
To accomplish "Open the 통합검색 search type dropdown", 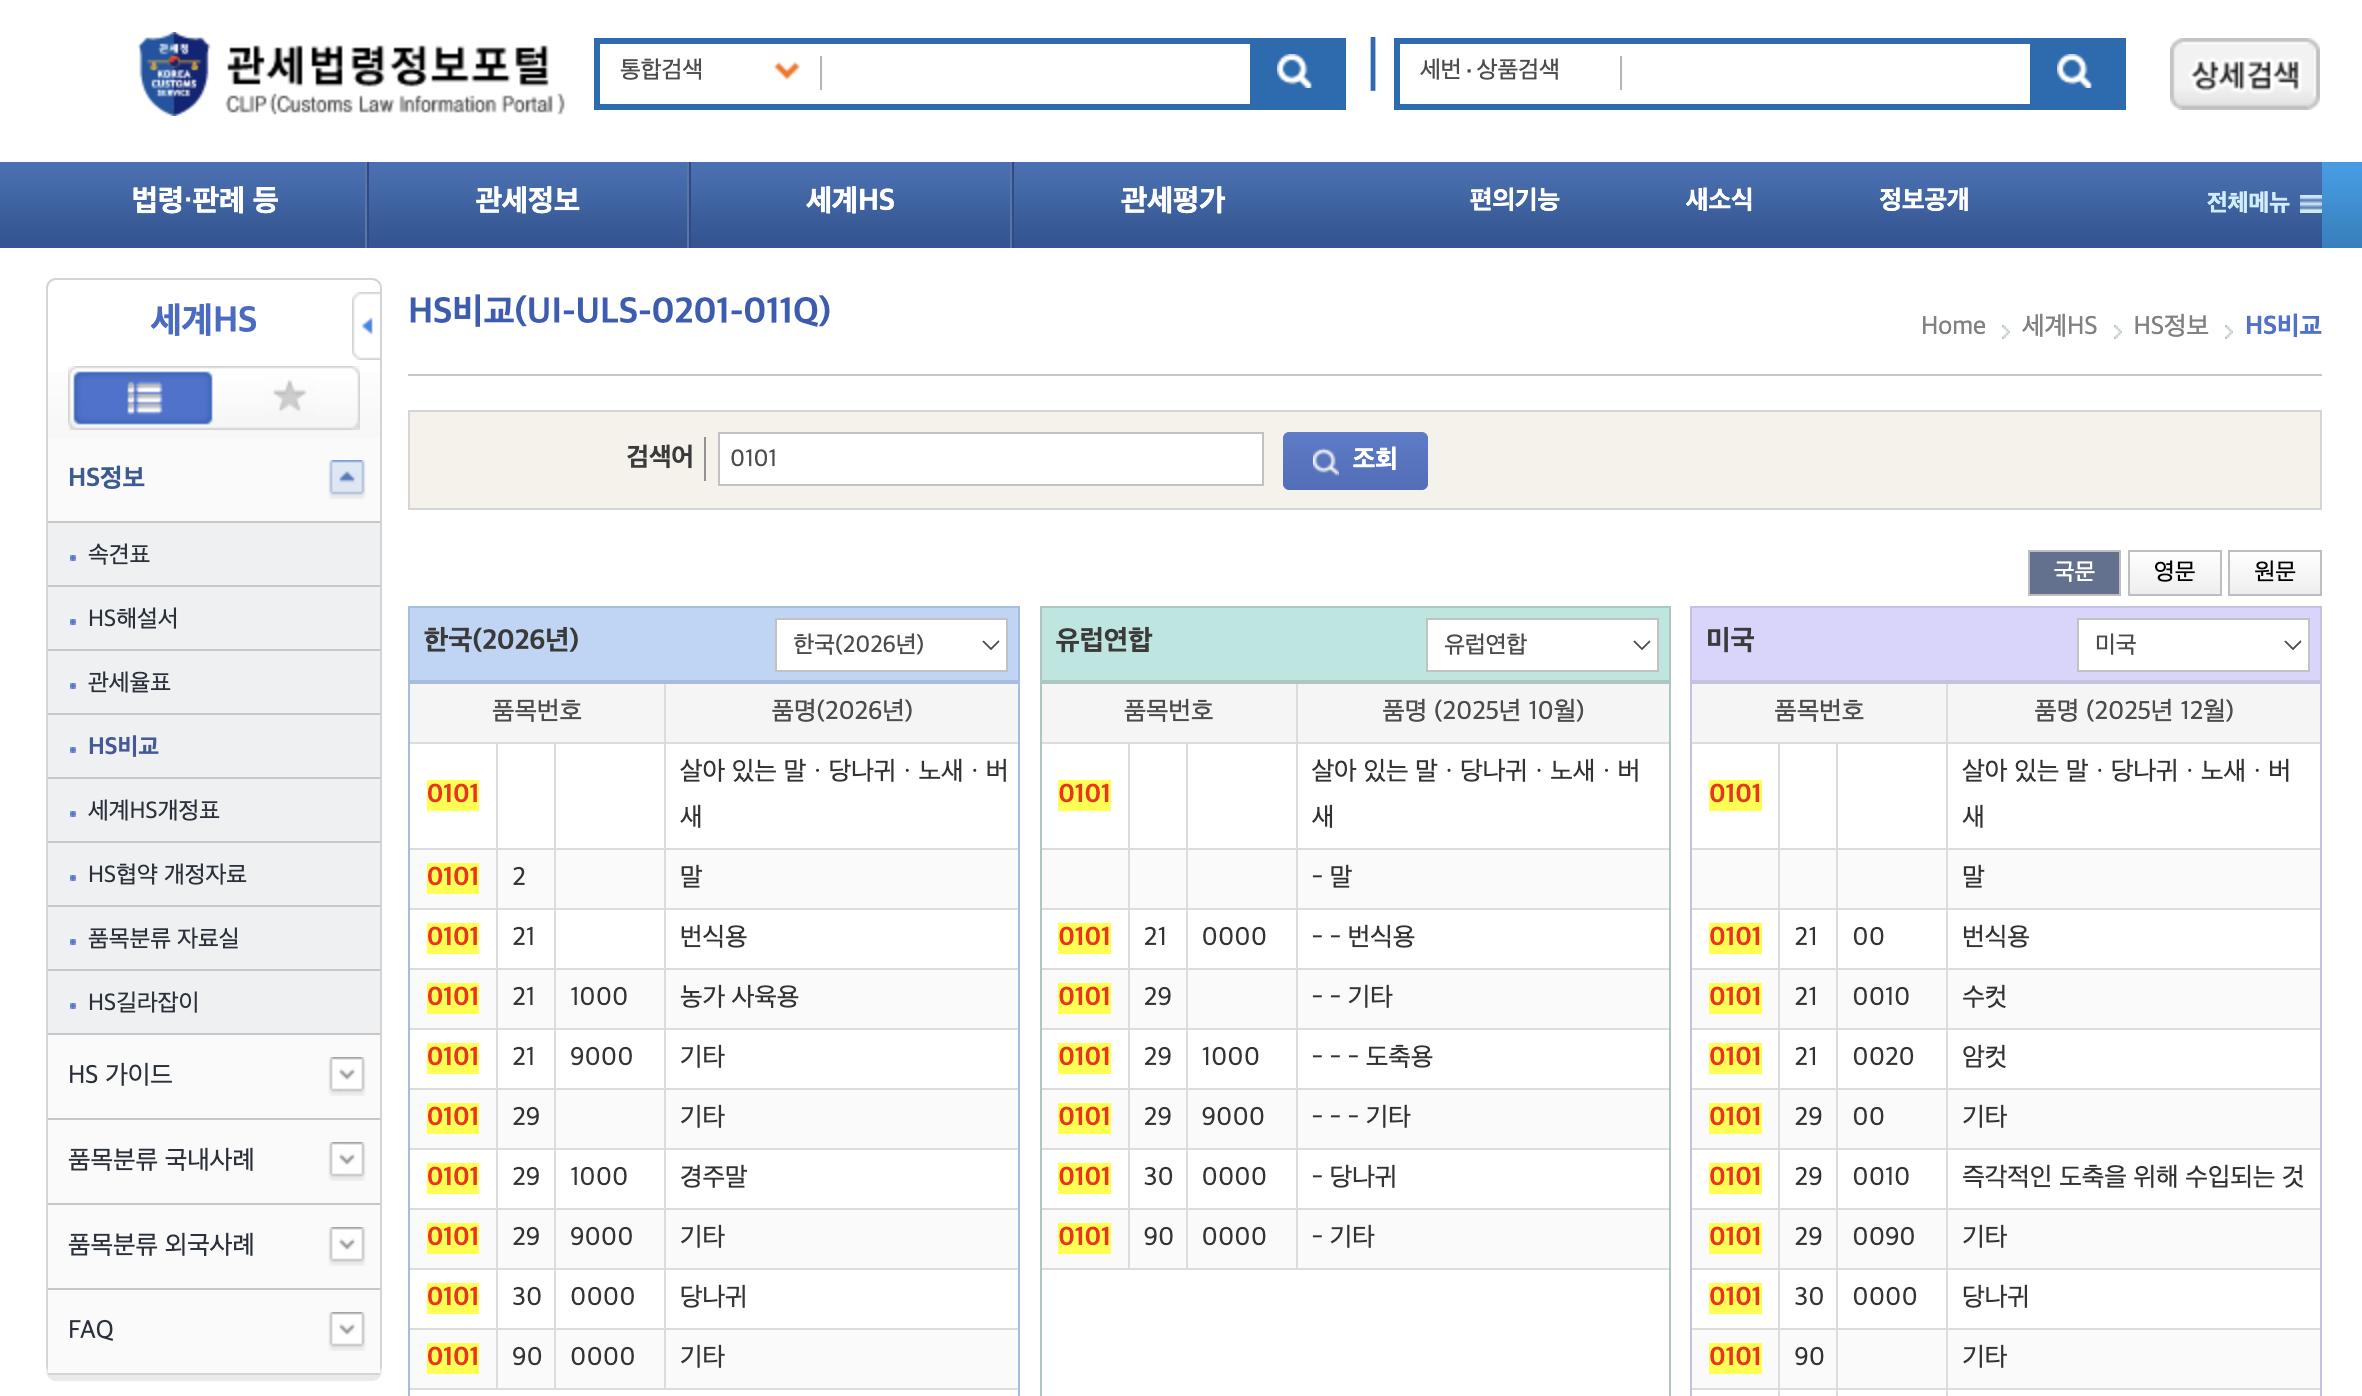I will (786, 71).
